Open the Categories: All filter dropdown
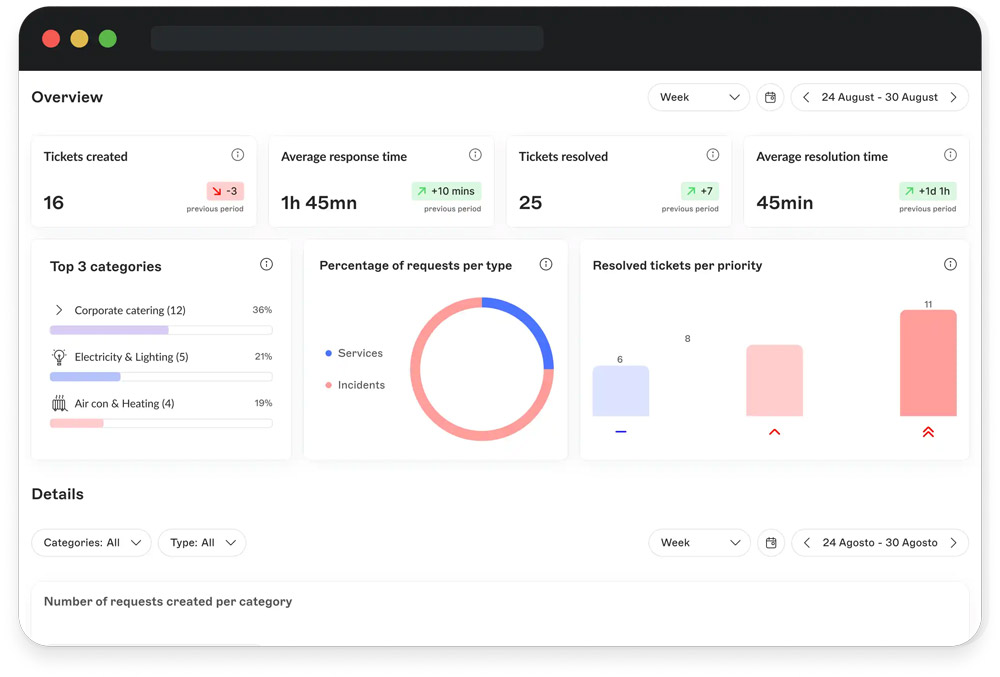Screen dimensions: 1000x677 click(92, 542)
